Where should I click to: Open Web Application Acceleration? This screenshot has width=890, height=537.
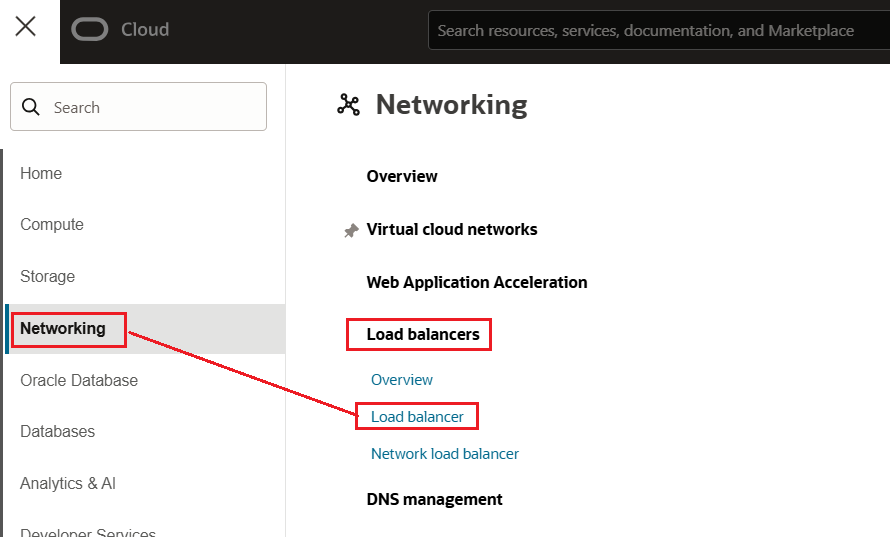(x=477, y=283)
